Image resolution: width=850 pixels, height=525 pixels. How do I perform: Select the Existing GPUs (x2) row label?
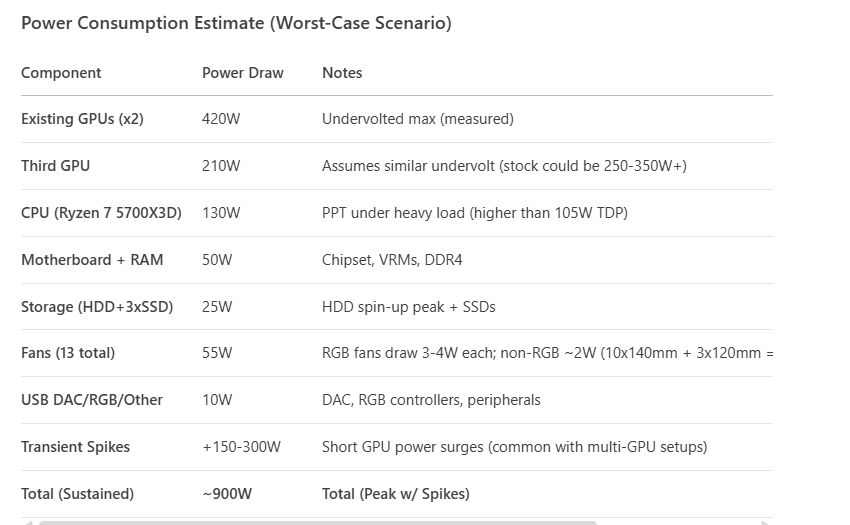[82, 119]
